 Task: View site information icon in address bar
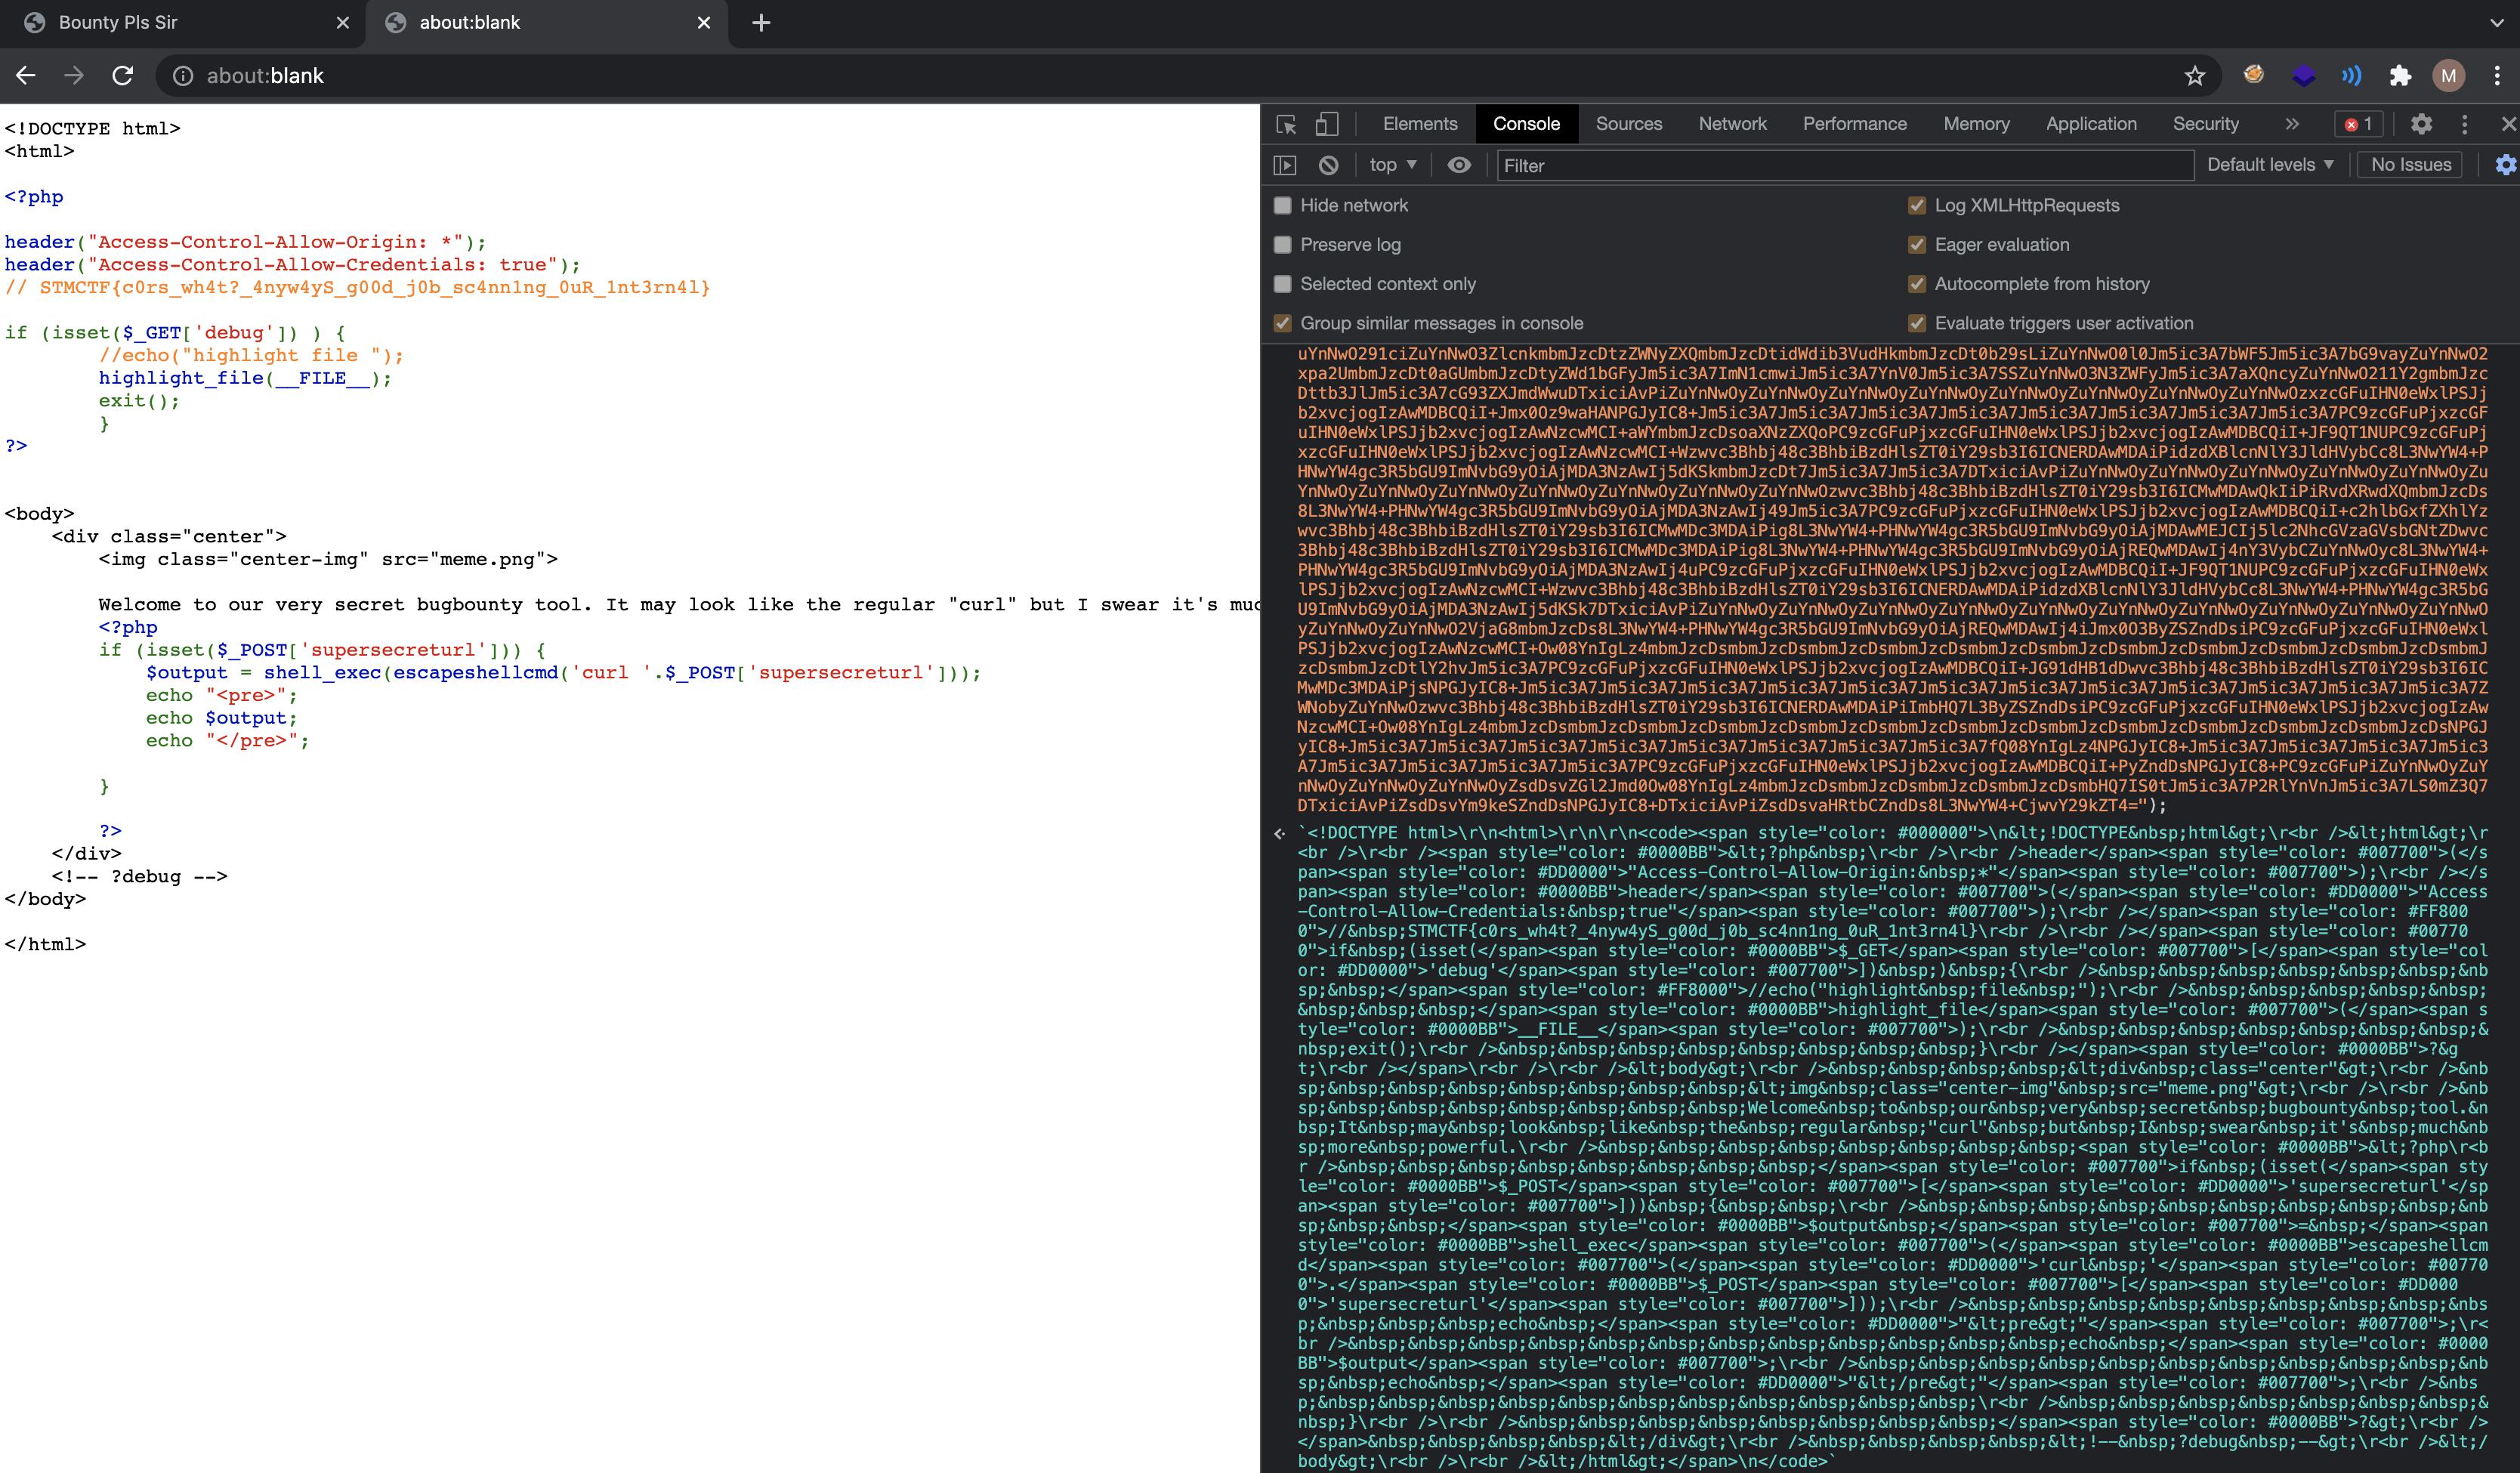tap(183, 76)
